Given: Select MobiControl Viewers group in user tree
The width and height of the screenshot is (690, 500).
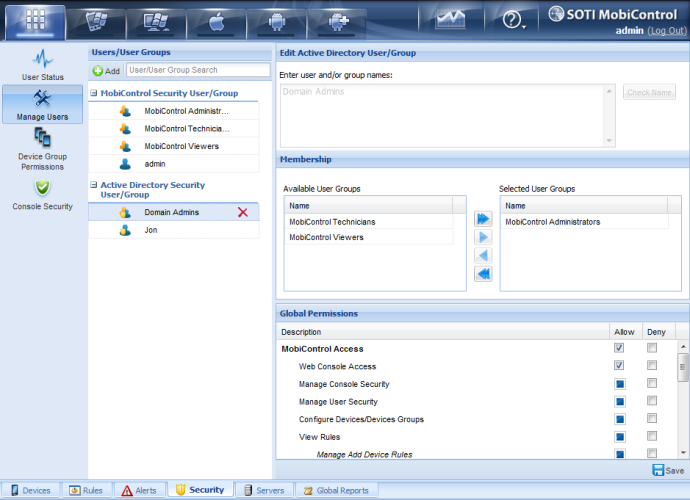Looking at the screenshot, I should 174,146.
